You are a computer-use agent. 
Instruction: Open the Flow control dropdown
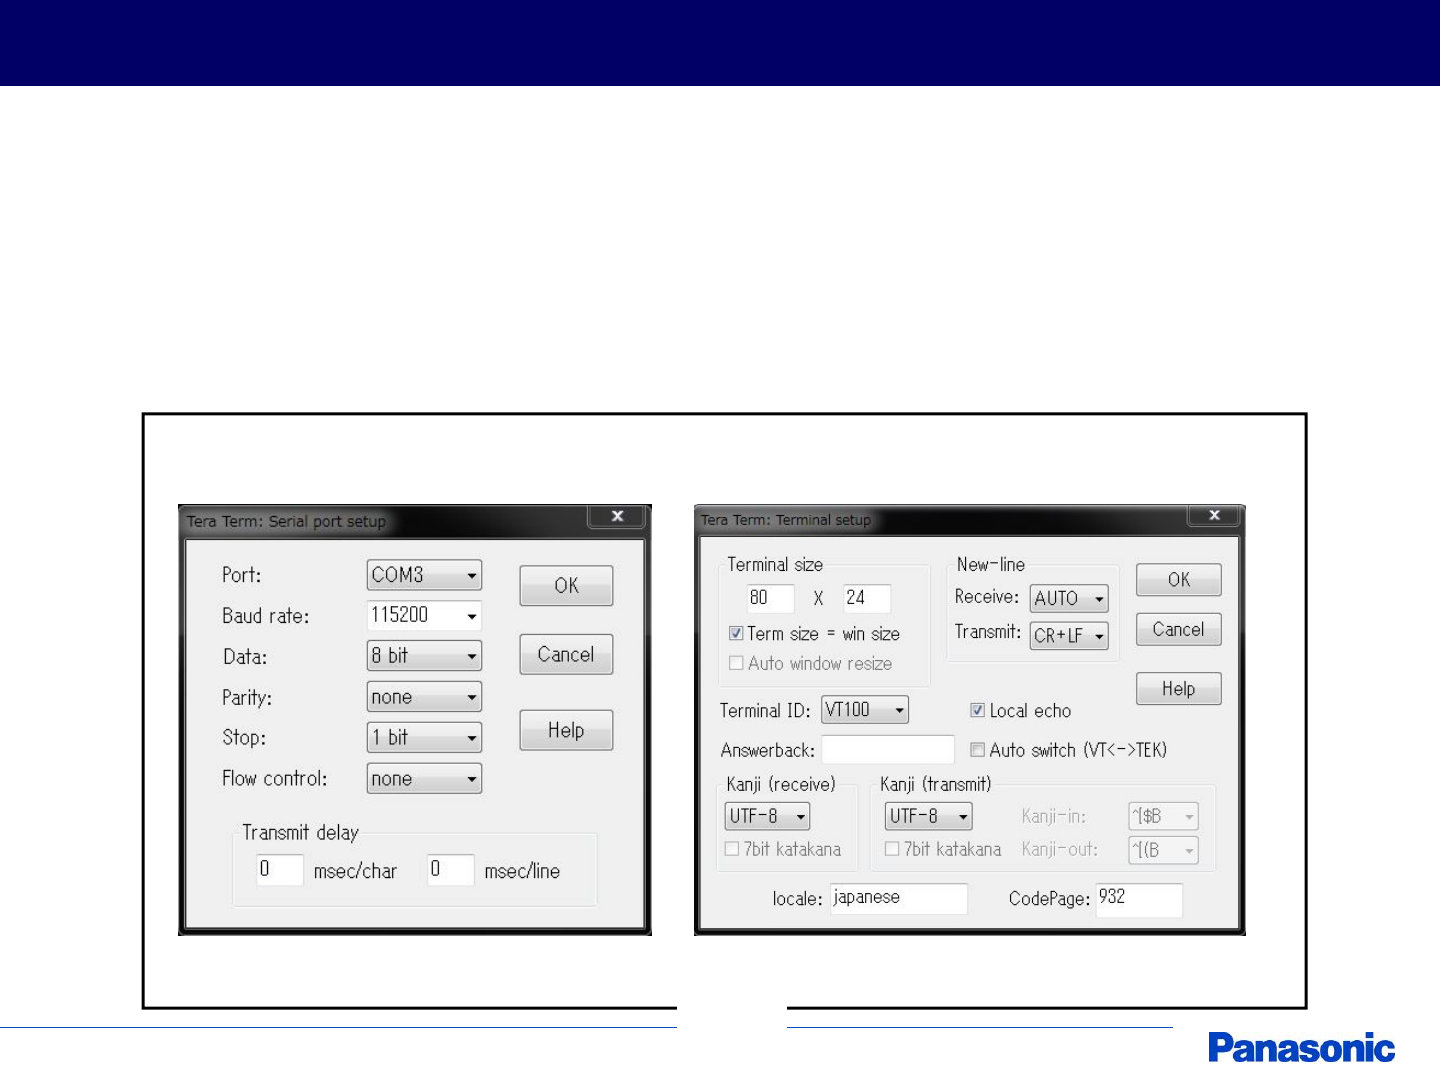[x=424, y=778]
